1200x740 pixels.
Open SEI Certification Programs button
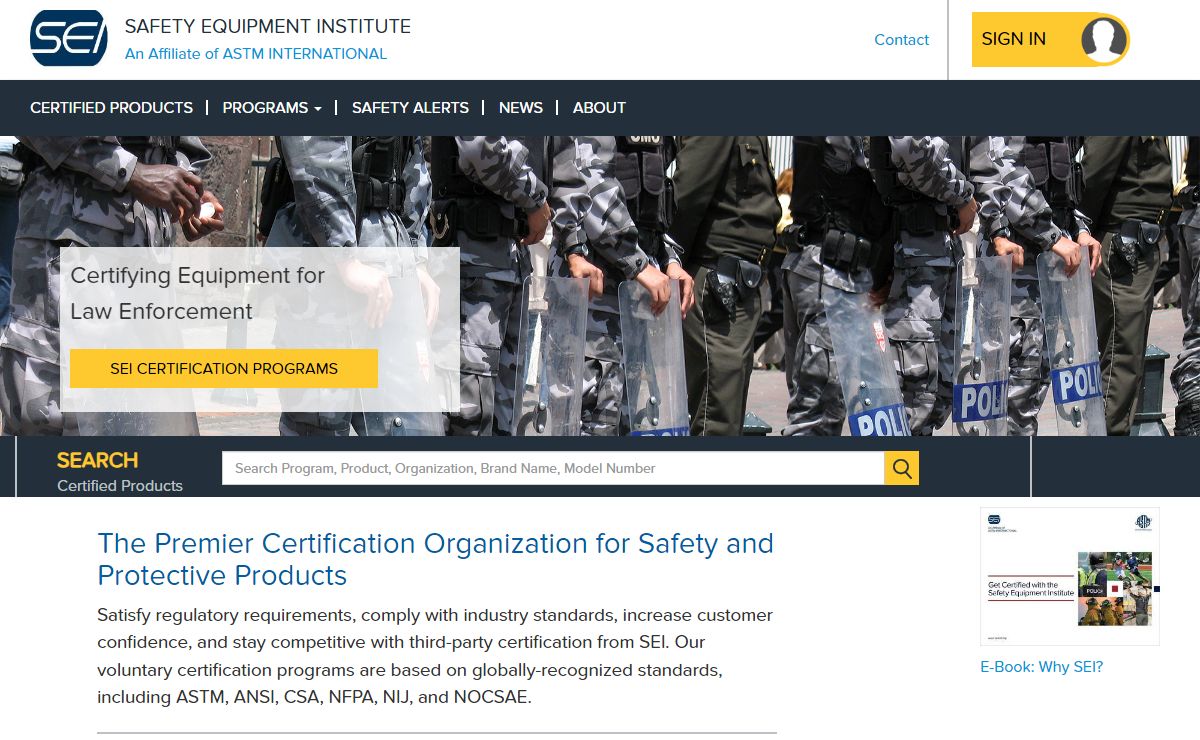click(x=224, y=368)
